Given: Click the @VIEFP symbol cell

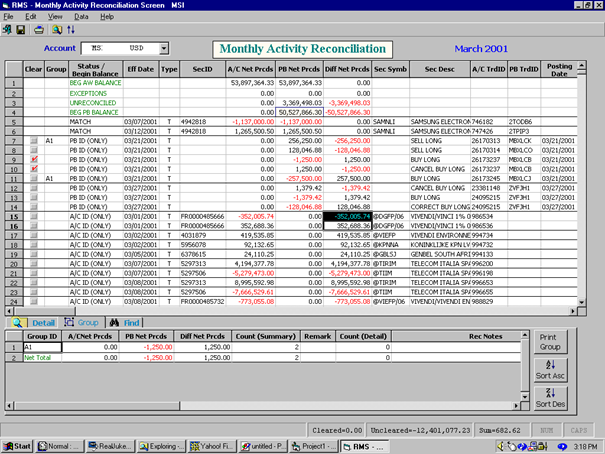Looking at the screenshot, I should click(x=390, y=235).
